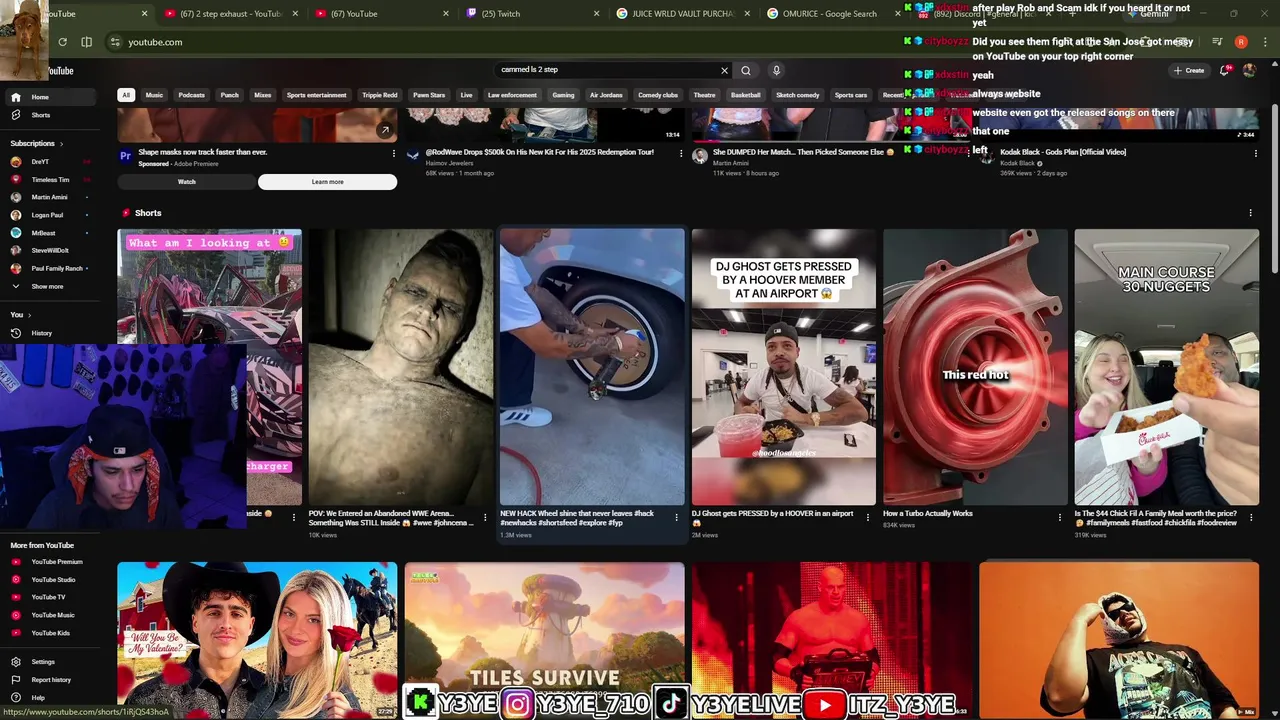Open the media control icon in Chrome toolbar
Viewport: 1280px width, 720px height.
(1217, 42)
